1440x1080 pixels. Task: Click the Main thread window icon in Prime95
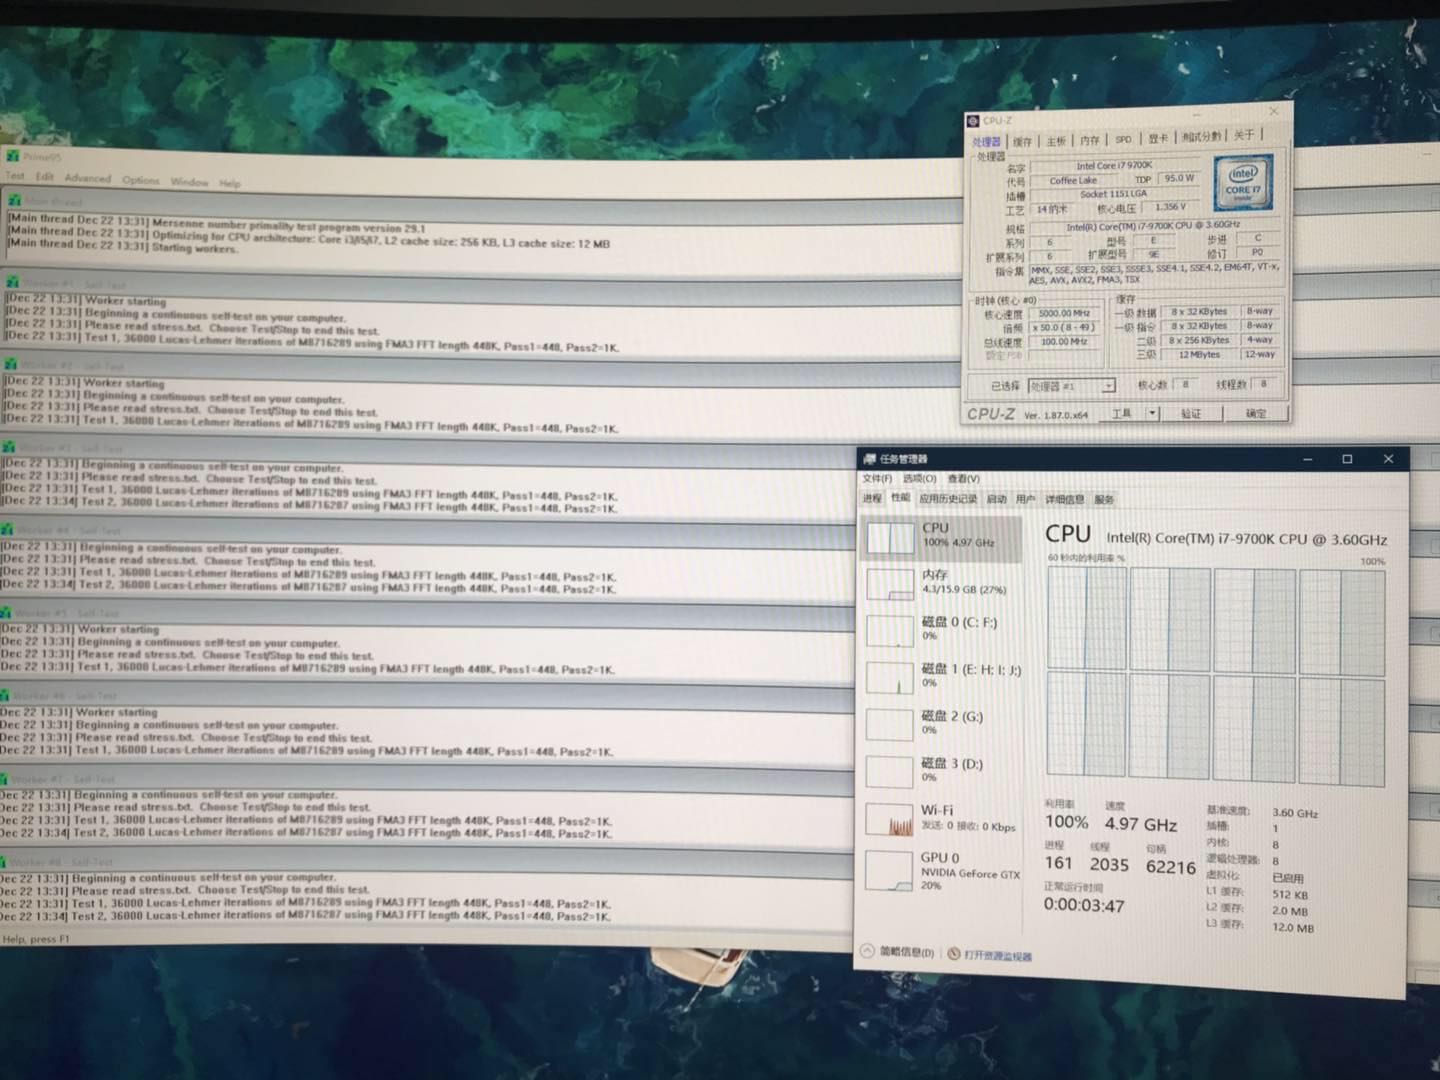13,201
